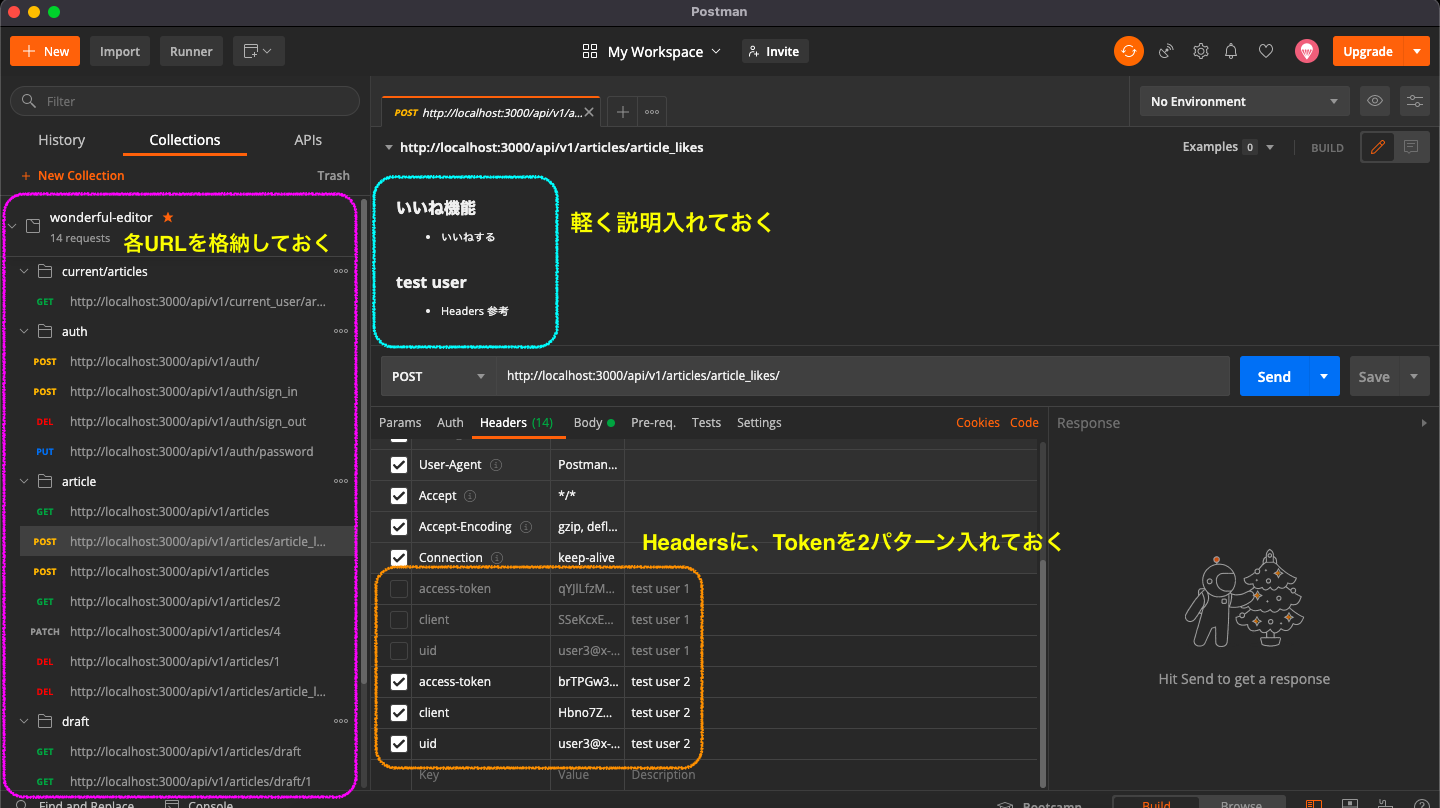Click User-Agent info icon

click(x=496, y=465)
